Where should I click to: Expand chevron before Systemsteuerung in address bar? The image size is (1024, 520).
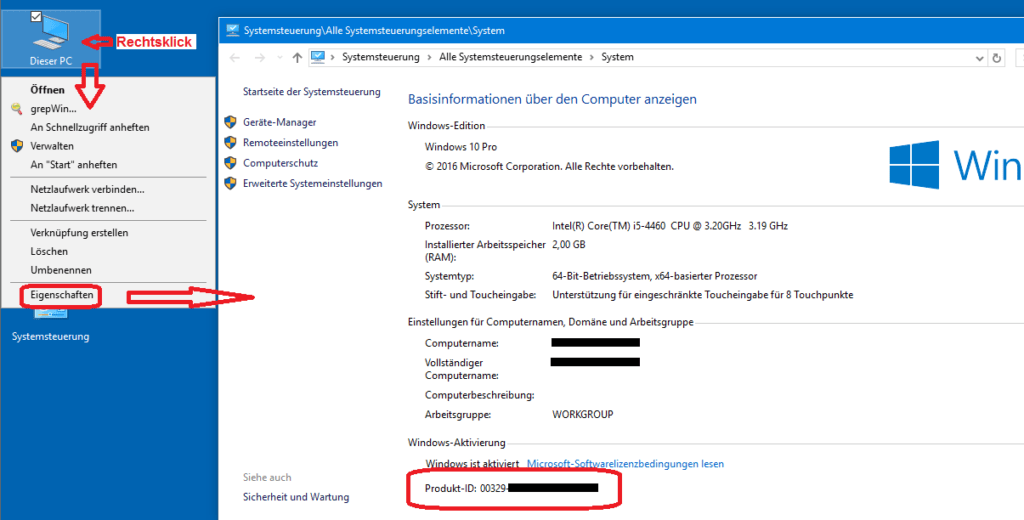(x=333, y=57)
